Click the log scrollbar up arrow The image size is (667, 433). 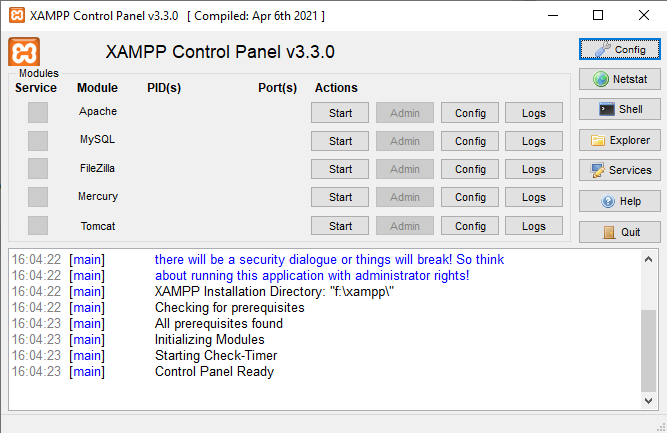(x=648, y=259)
